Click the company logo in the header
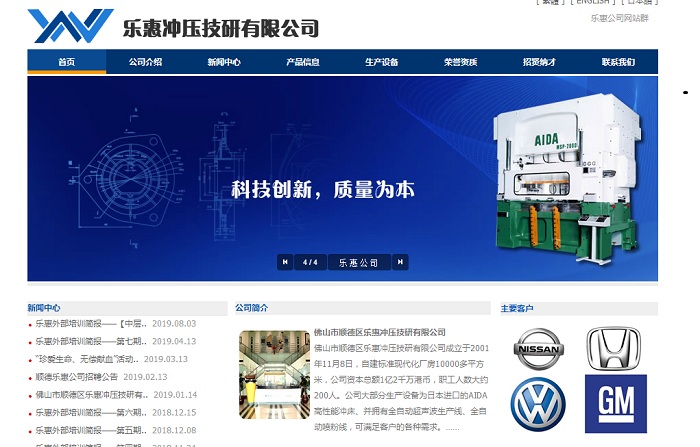 [x=70, y=26]
